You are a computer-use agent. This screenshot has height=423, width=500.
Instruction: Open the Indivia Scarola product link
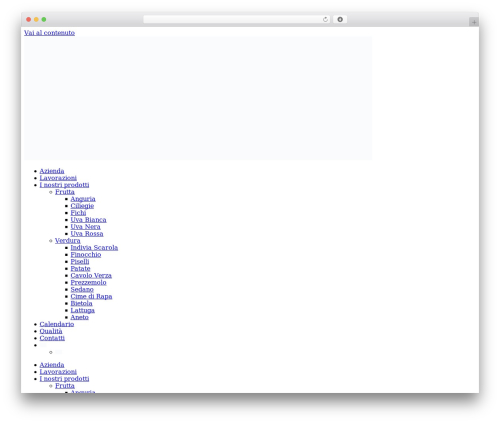[94, 248]
